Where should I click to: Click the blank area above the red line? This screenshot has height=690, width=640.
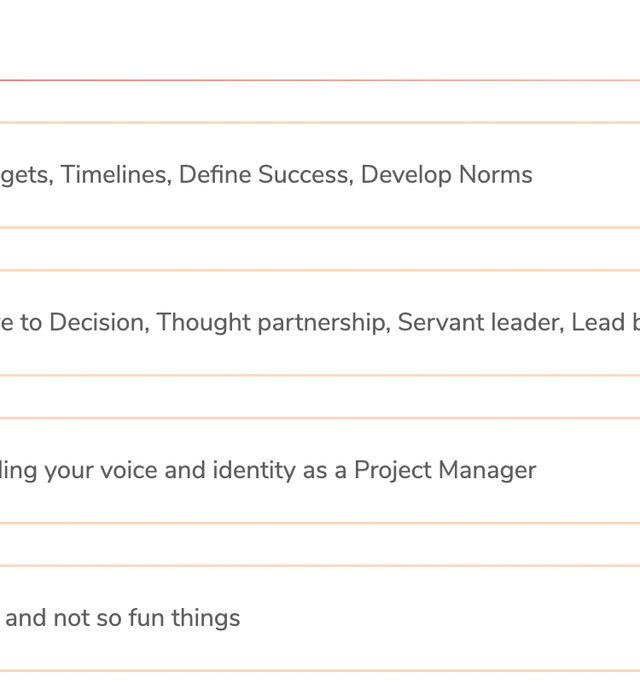click(320, 40)
